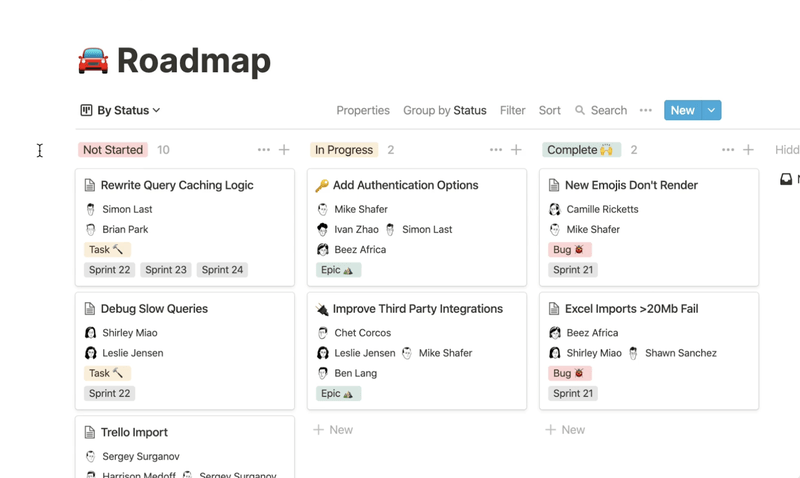
Task: Click the board view icon beside By Status
Action: [x=86, y=110]
